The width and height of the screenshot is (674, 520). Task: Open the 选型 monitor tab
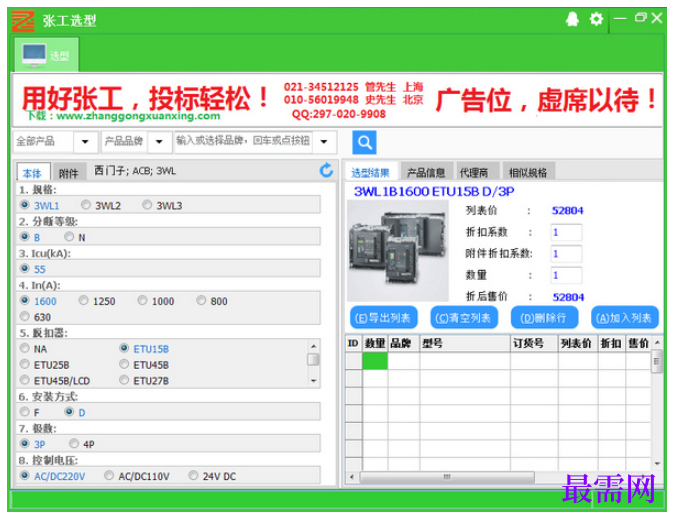coord(46,55)
